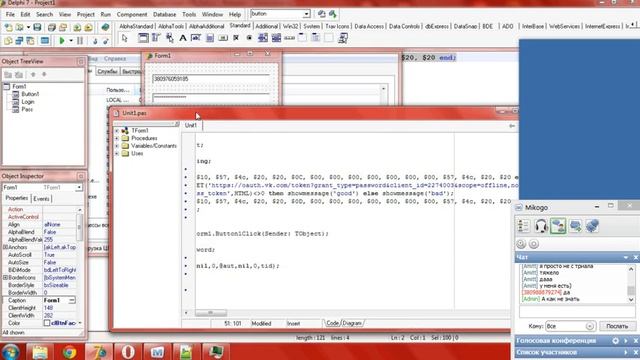The image size is (640, 360).
Task: Click the Help book icon in toolbar
Action: click(x=105, y=27)
